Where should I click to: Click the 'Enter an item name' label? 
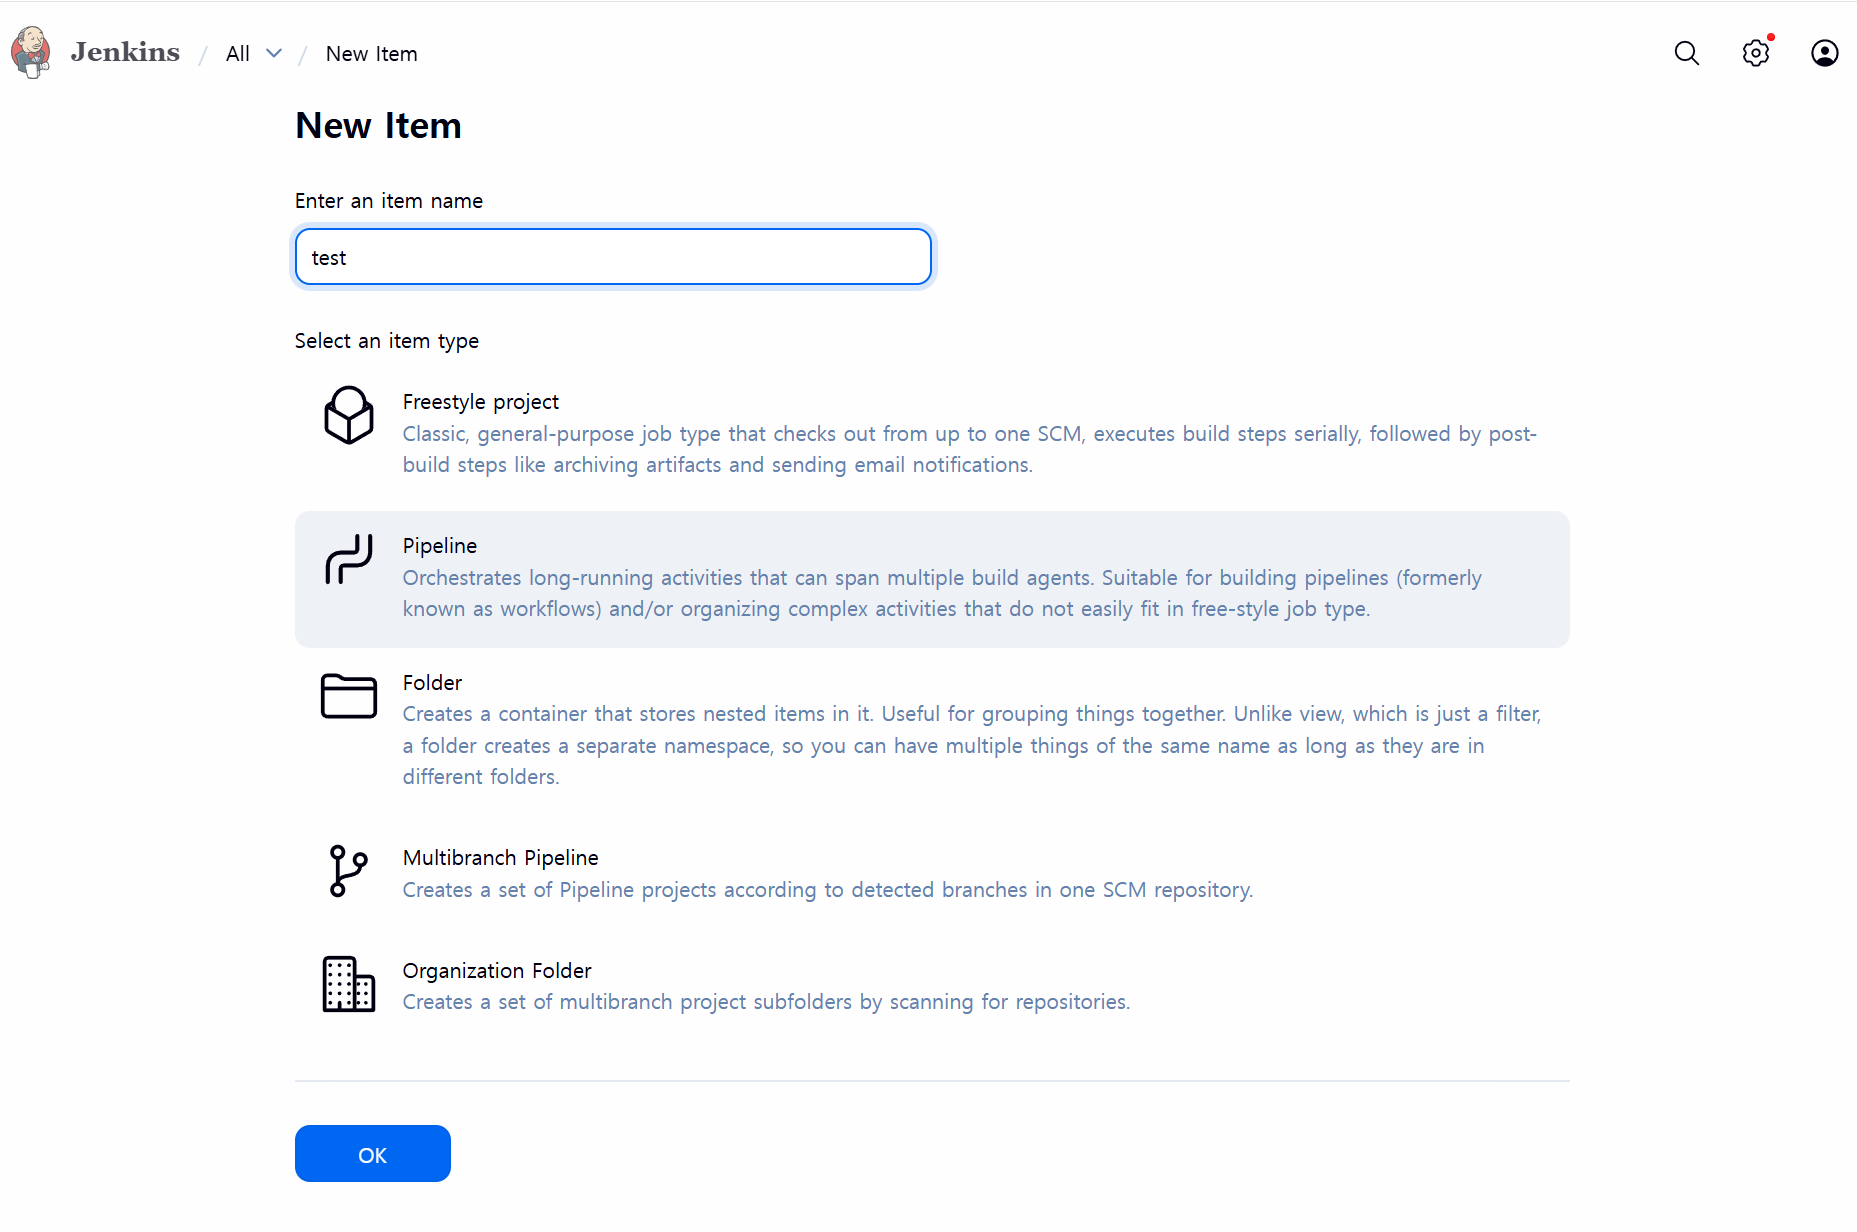tap(389, 201)
